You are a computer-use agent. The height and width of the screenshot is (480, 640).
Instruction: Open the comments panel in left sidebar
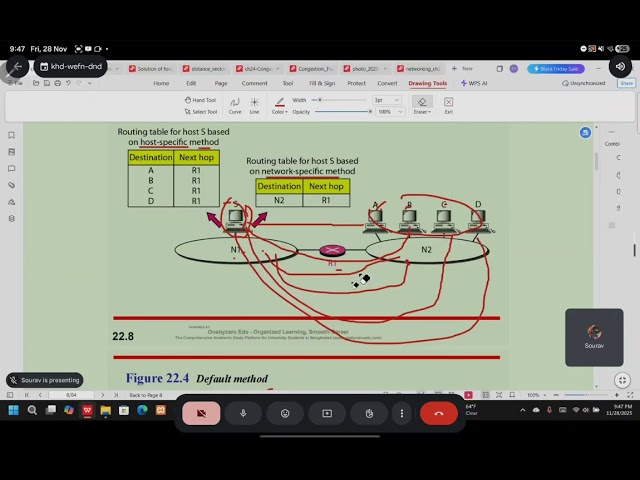coord(11,169)
